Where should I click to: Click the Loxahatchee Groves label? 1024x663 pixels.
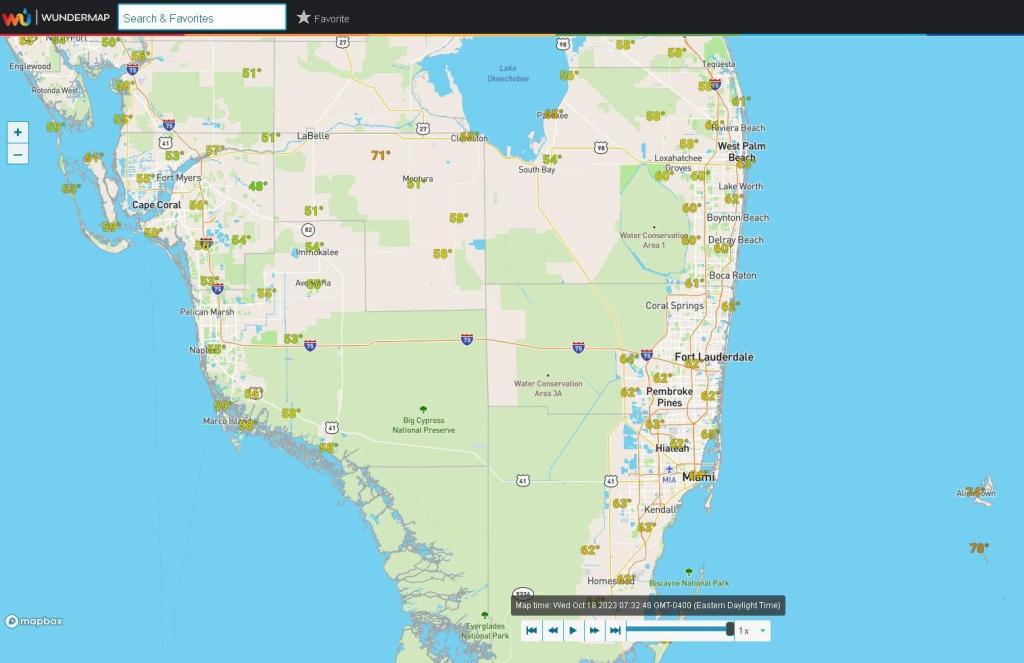679,163
